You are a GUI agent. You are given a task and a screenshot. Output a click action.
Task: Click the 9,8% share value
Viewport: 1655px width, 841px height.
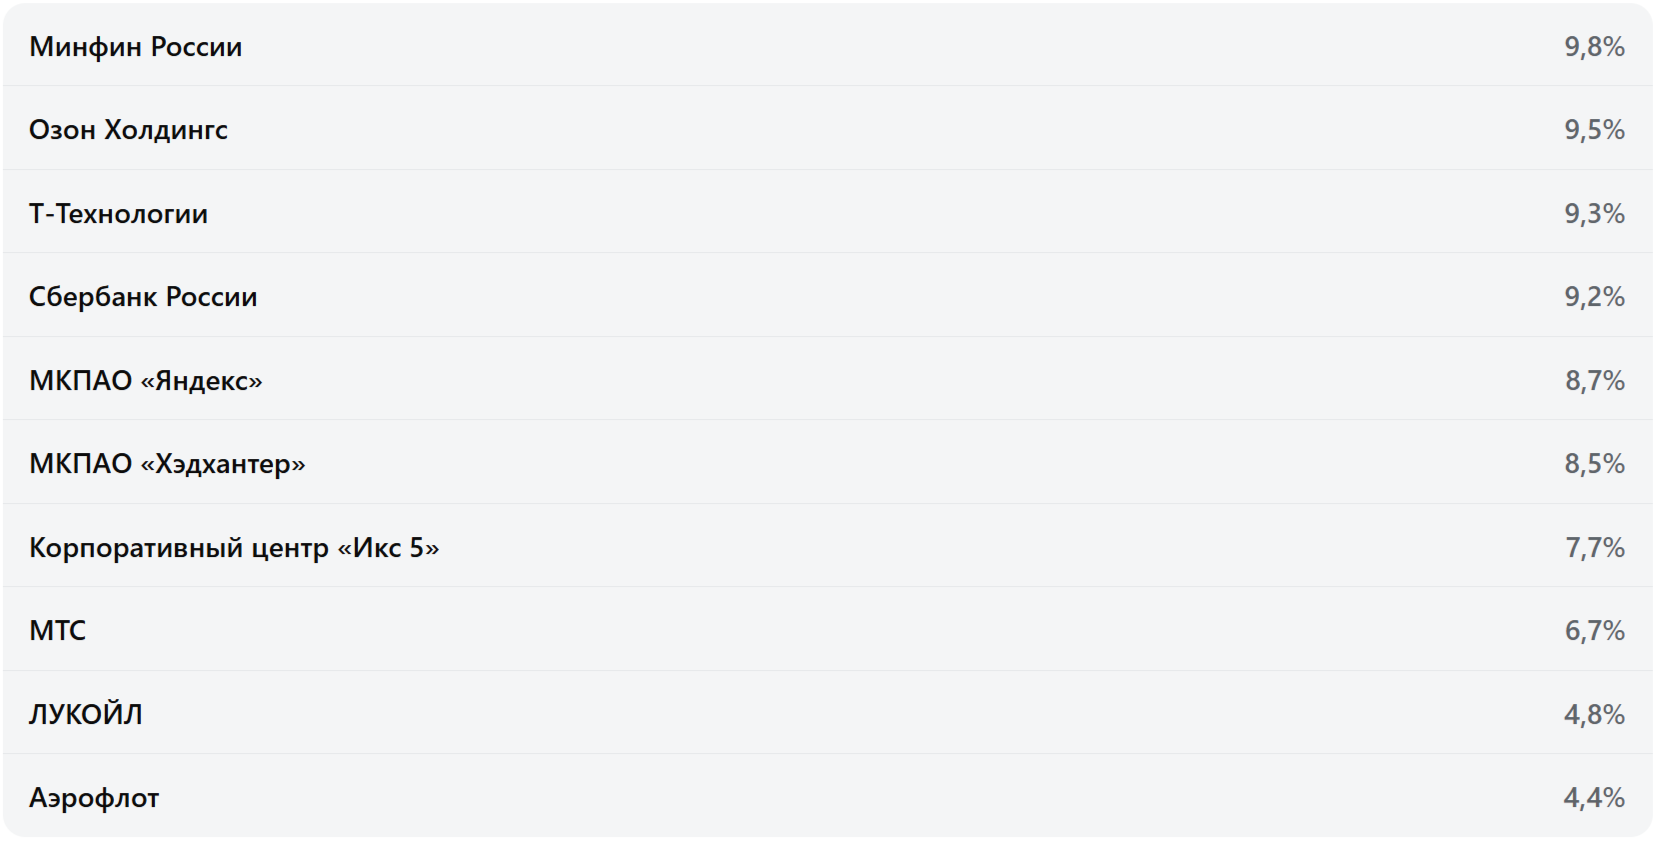[x=1594, y=47]
